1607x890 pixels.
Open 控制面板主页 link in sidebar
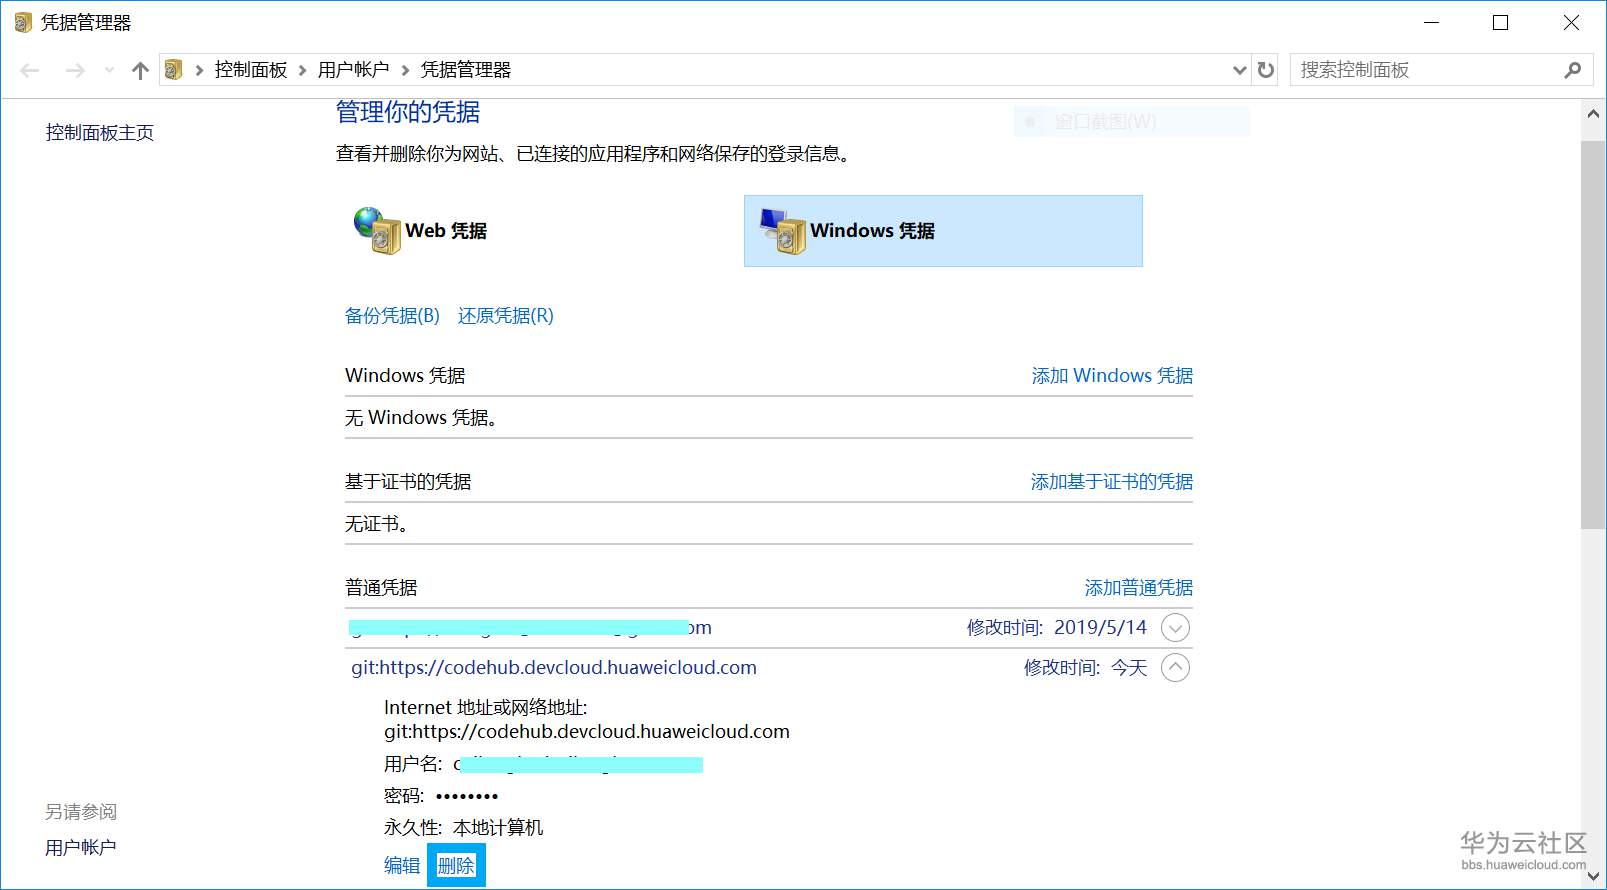tap(100, 133)
